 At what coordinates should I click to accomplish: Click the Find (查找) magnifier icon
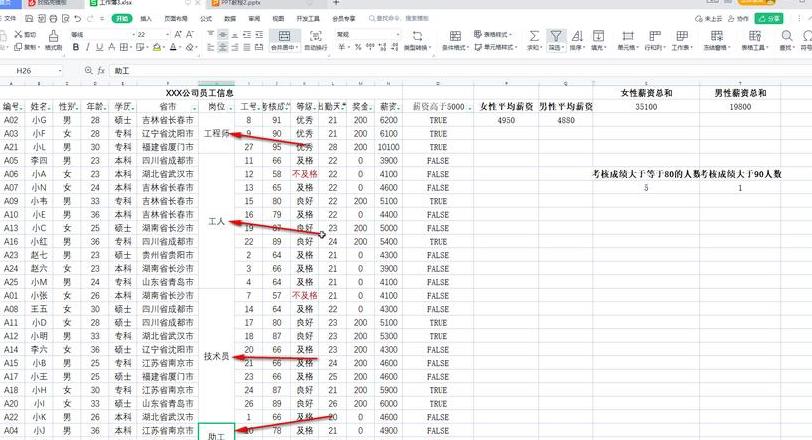(x=787, y=36)
